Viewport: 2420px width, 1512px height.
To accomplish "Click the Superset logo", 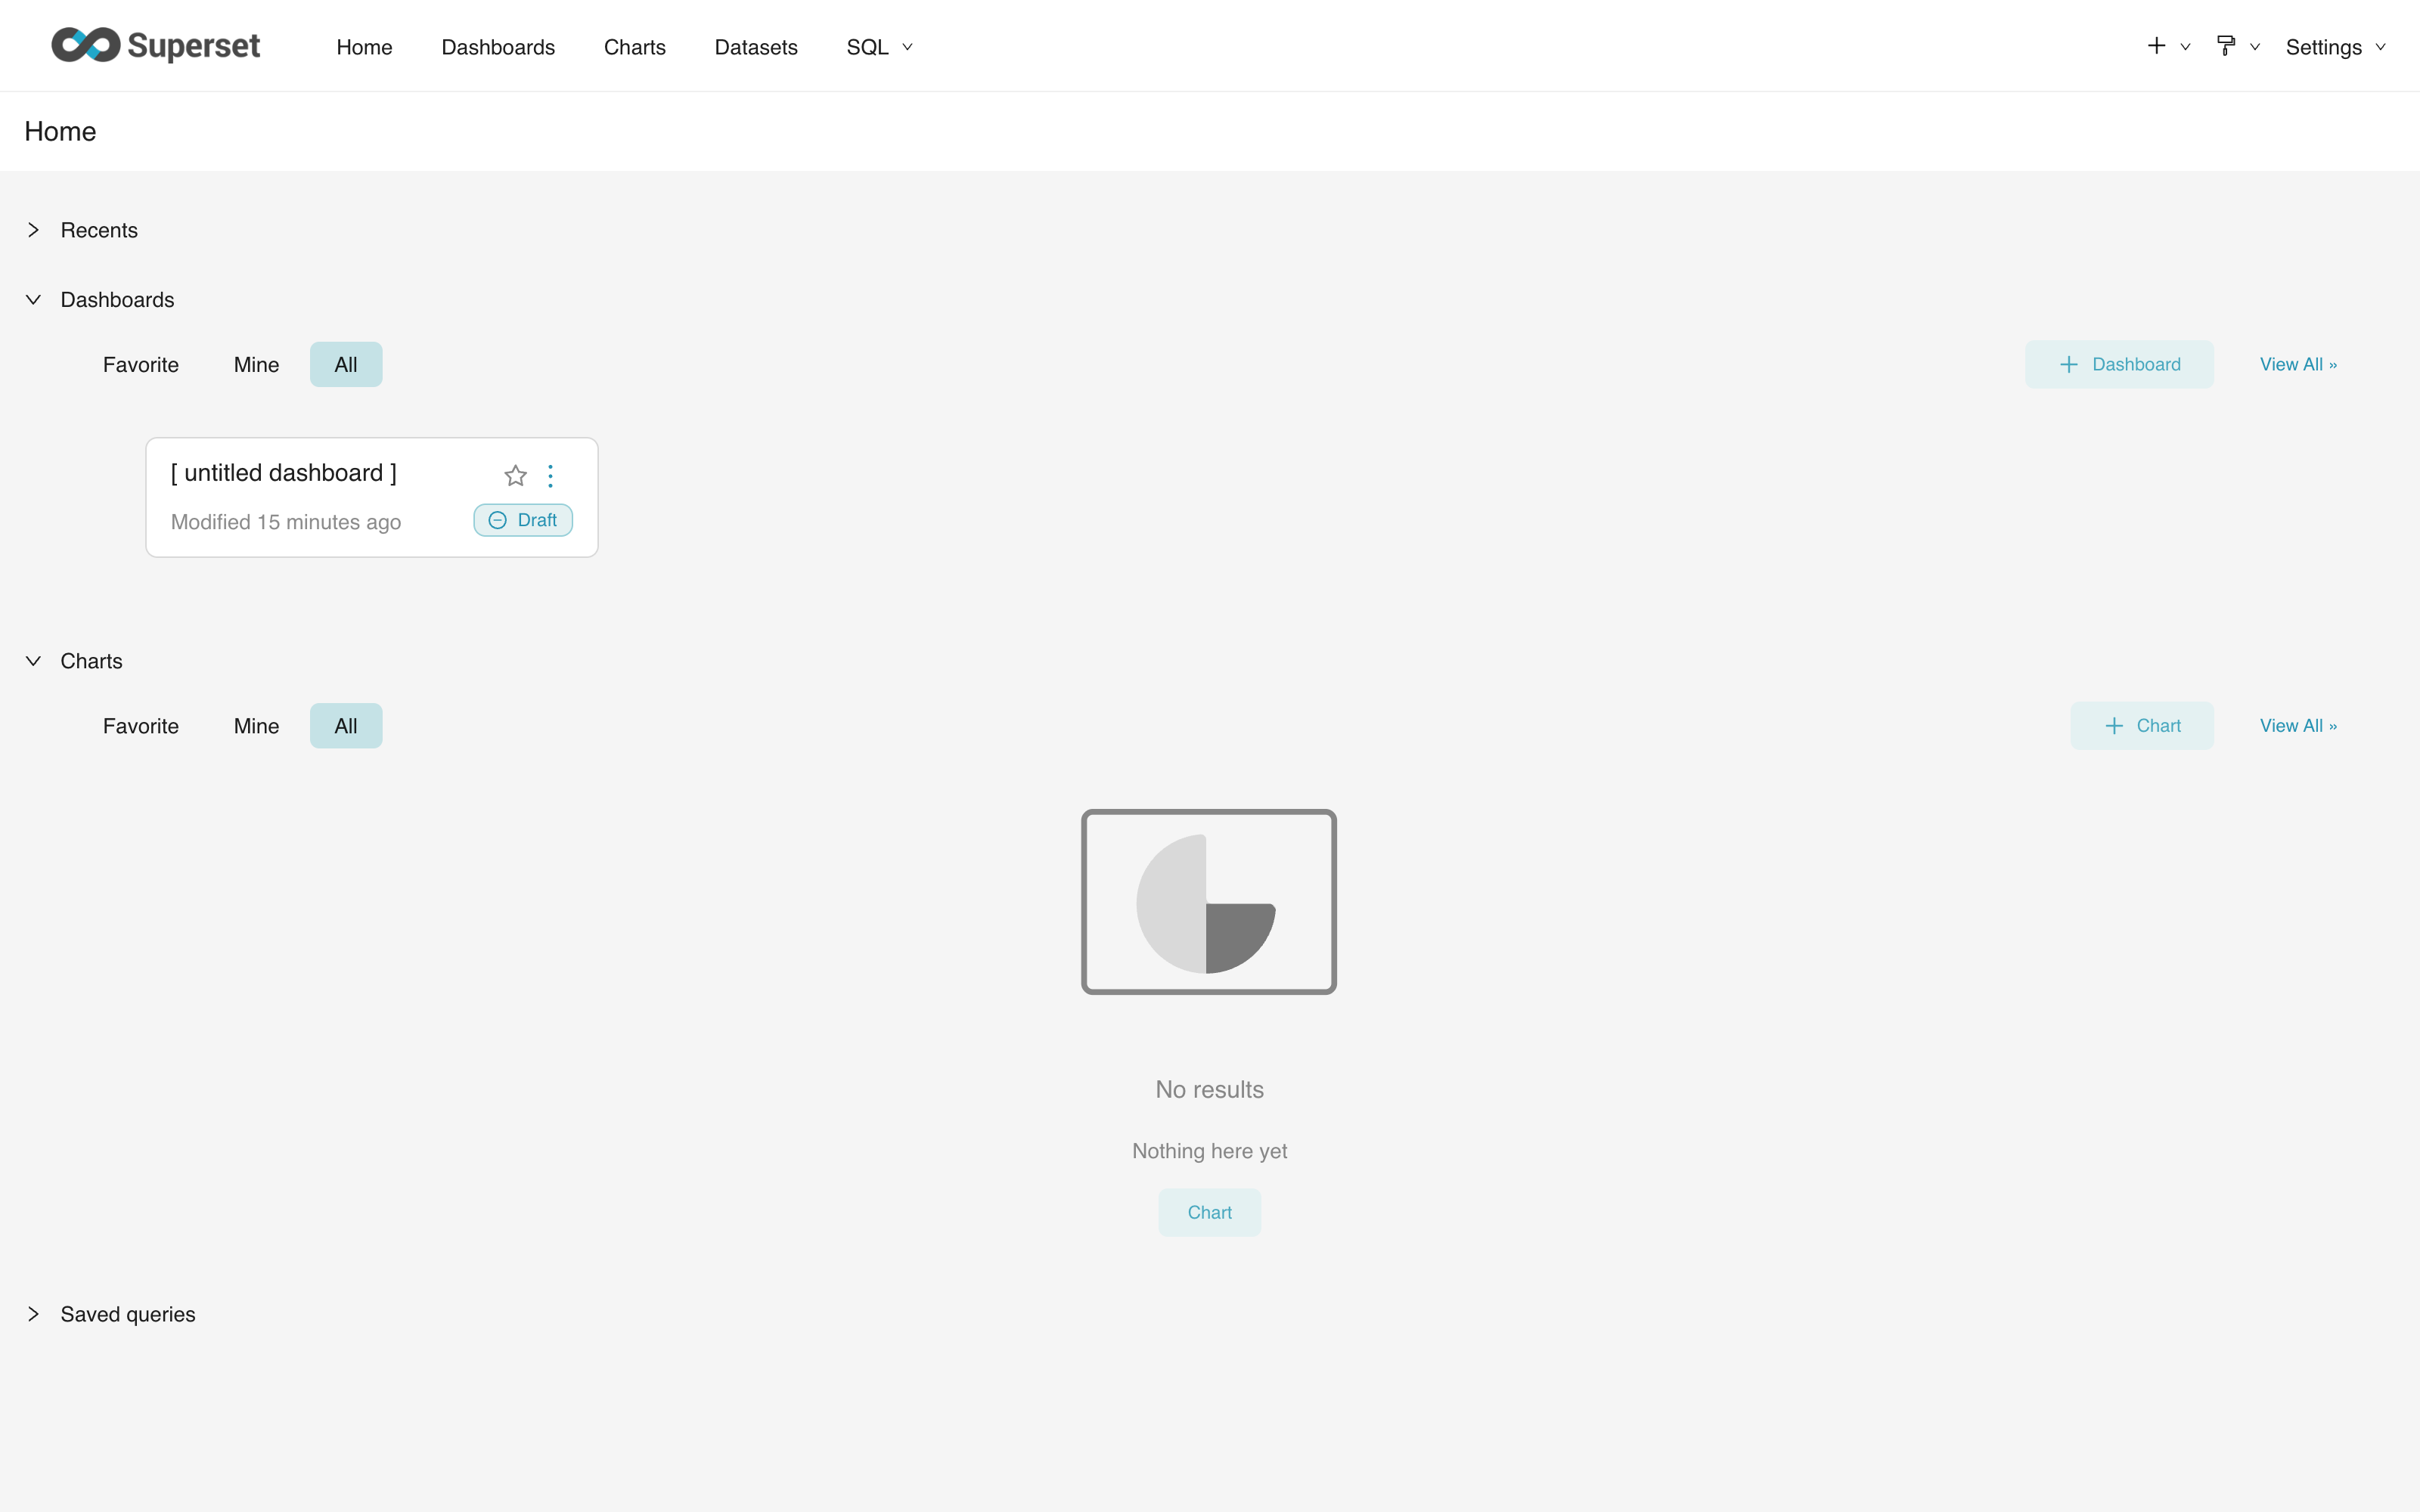I will click(x=156, y=45).
